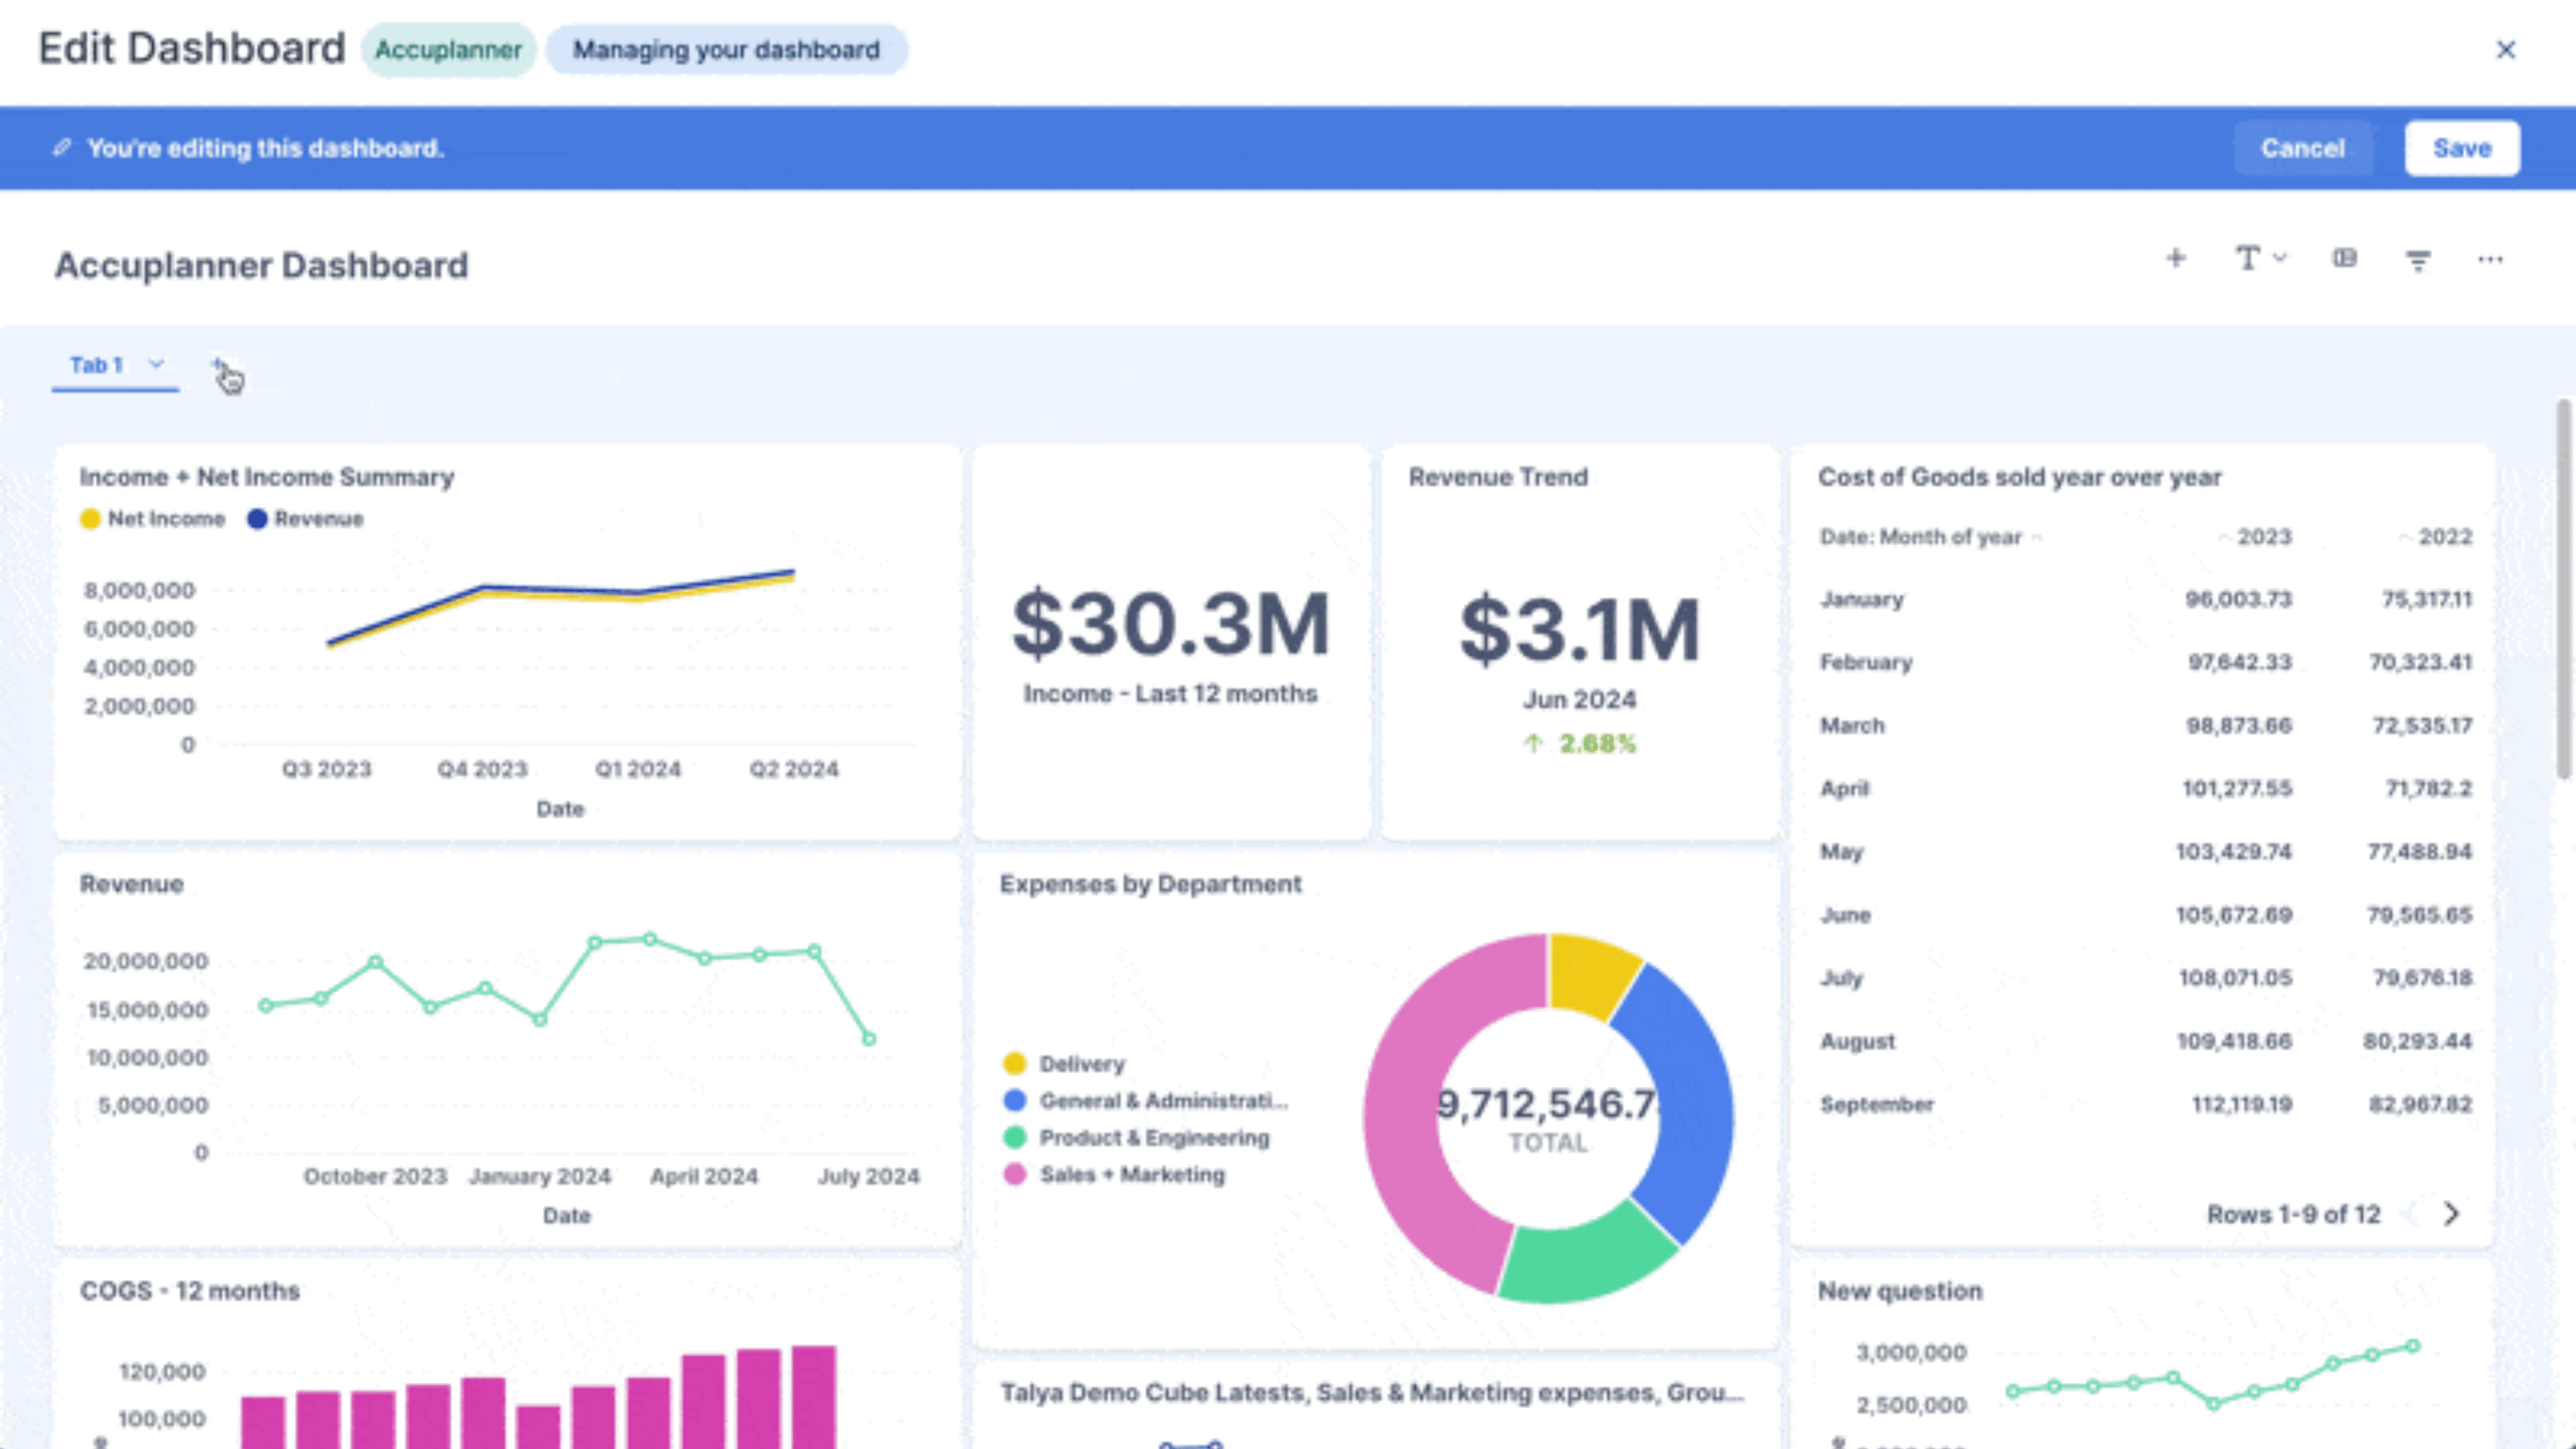Click the Revenue line chart card title
This screenshot has height=1449, width=2576.
(x=132, y=884)
